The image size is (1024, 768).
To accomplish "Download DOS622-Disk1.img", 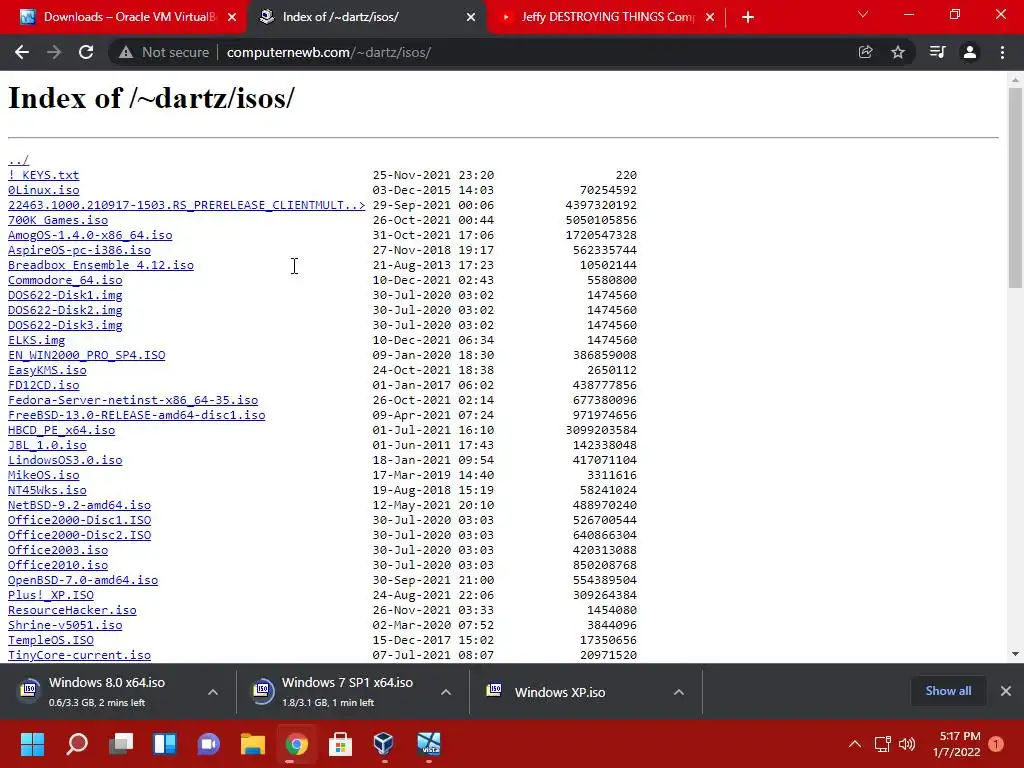I will [x=65, y=295].
